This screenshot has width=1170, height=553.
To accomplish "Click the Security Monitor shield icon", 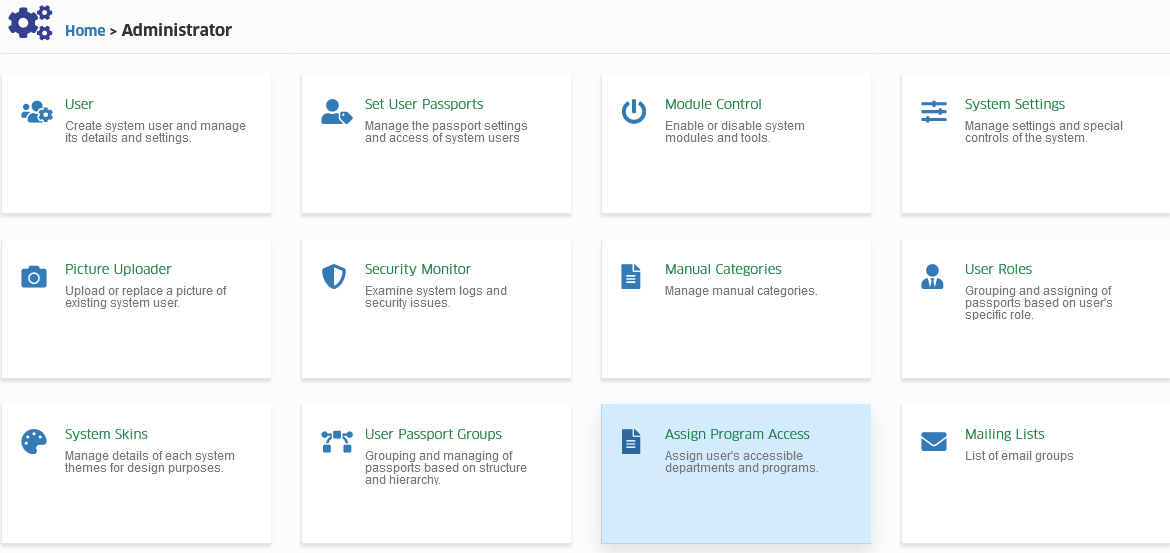I will tap(334, 277).
